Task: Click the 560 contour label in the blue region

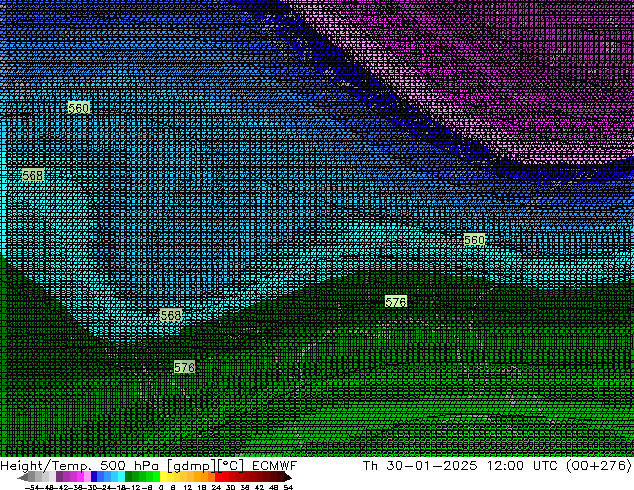Action: pyautogui.click(x=78, y=108)
